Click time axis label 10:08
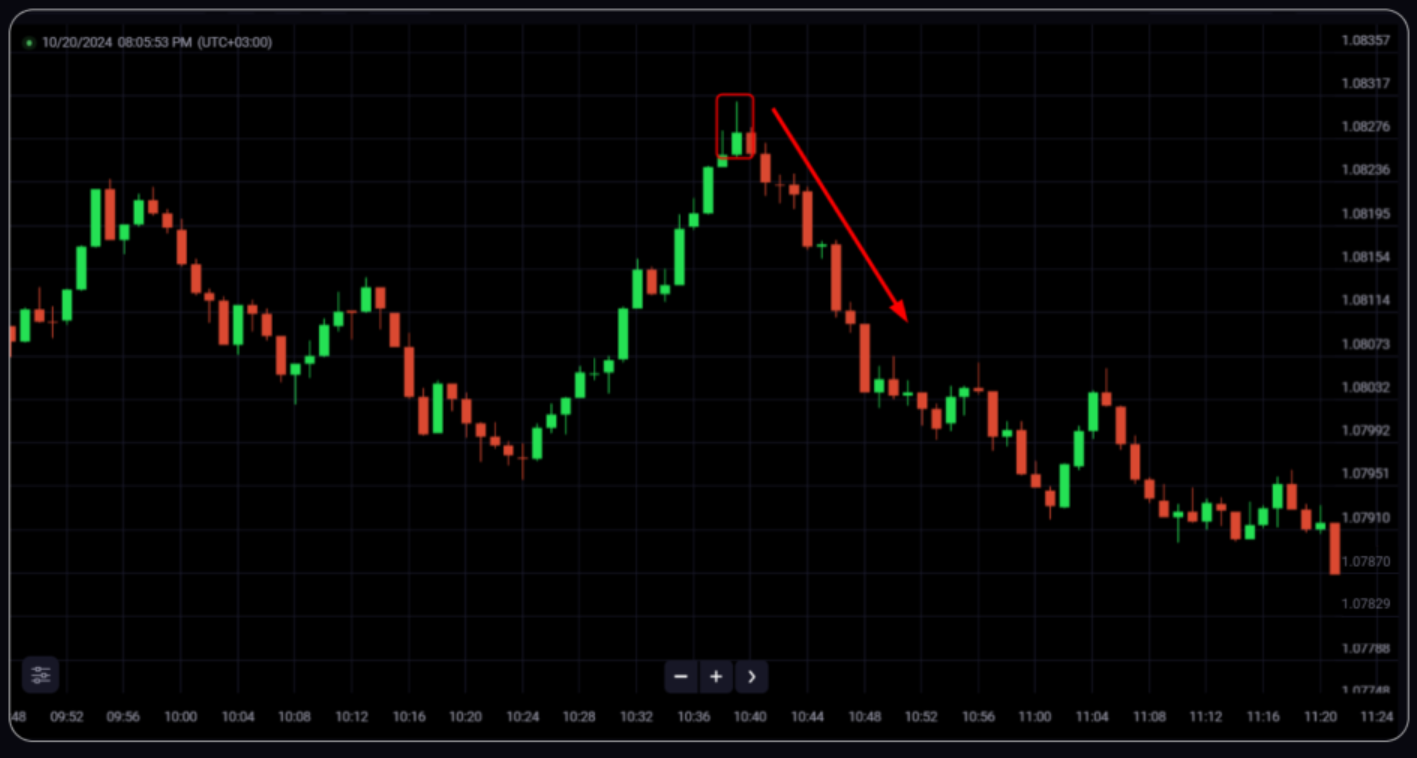 [294, 717]
